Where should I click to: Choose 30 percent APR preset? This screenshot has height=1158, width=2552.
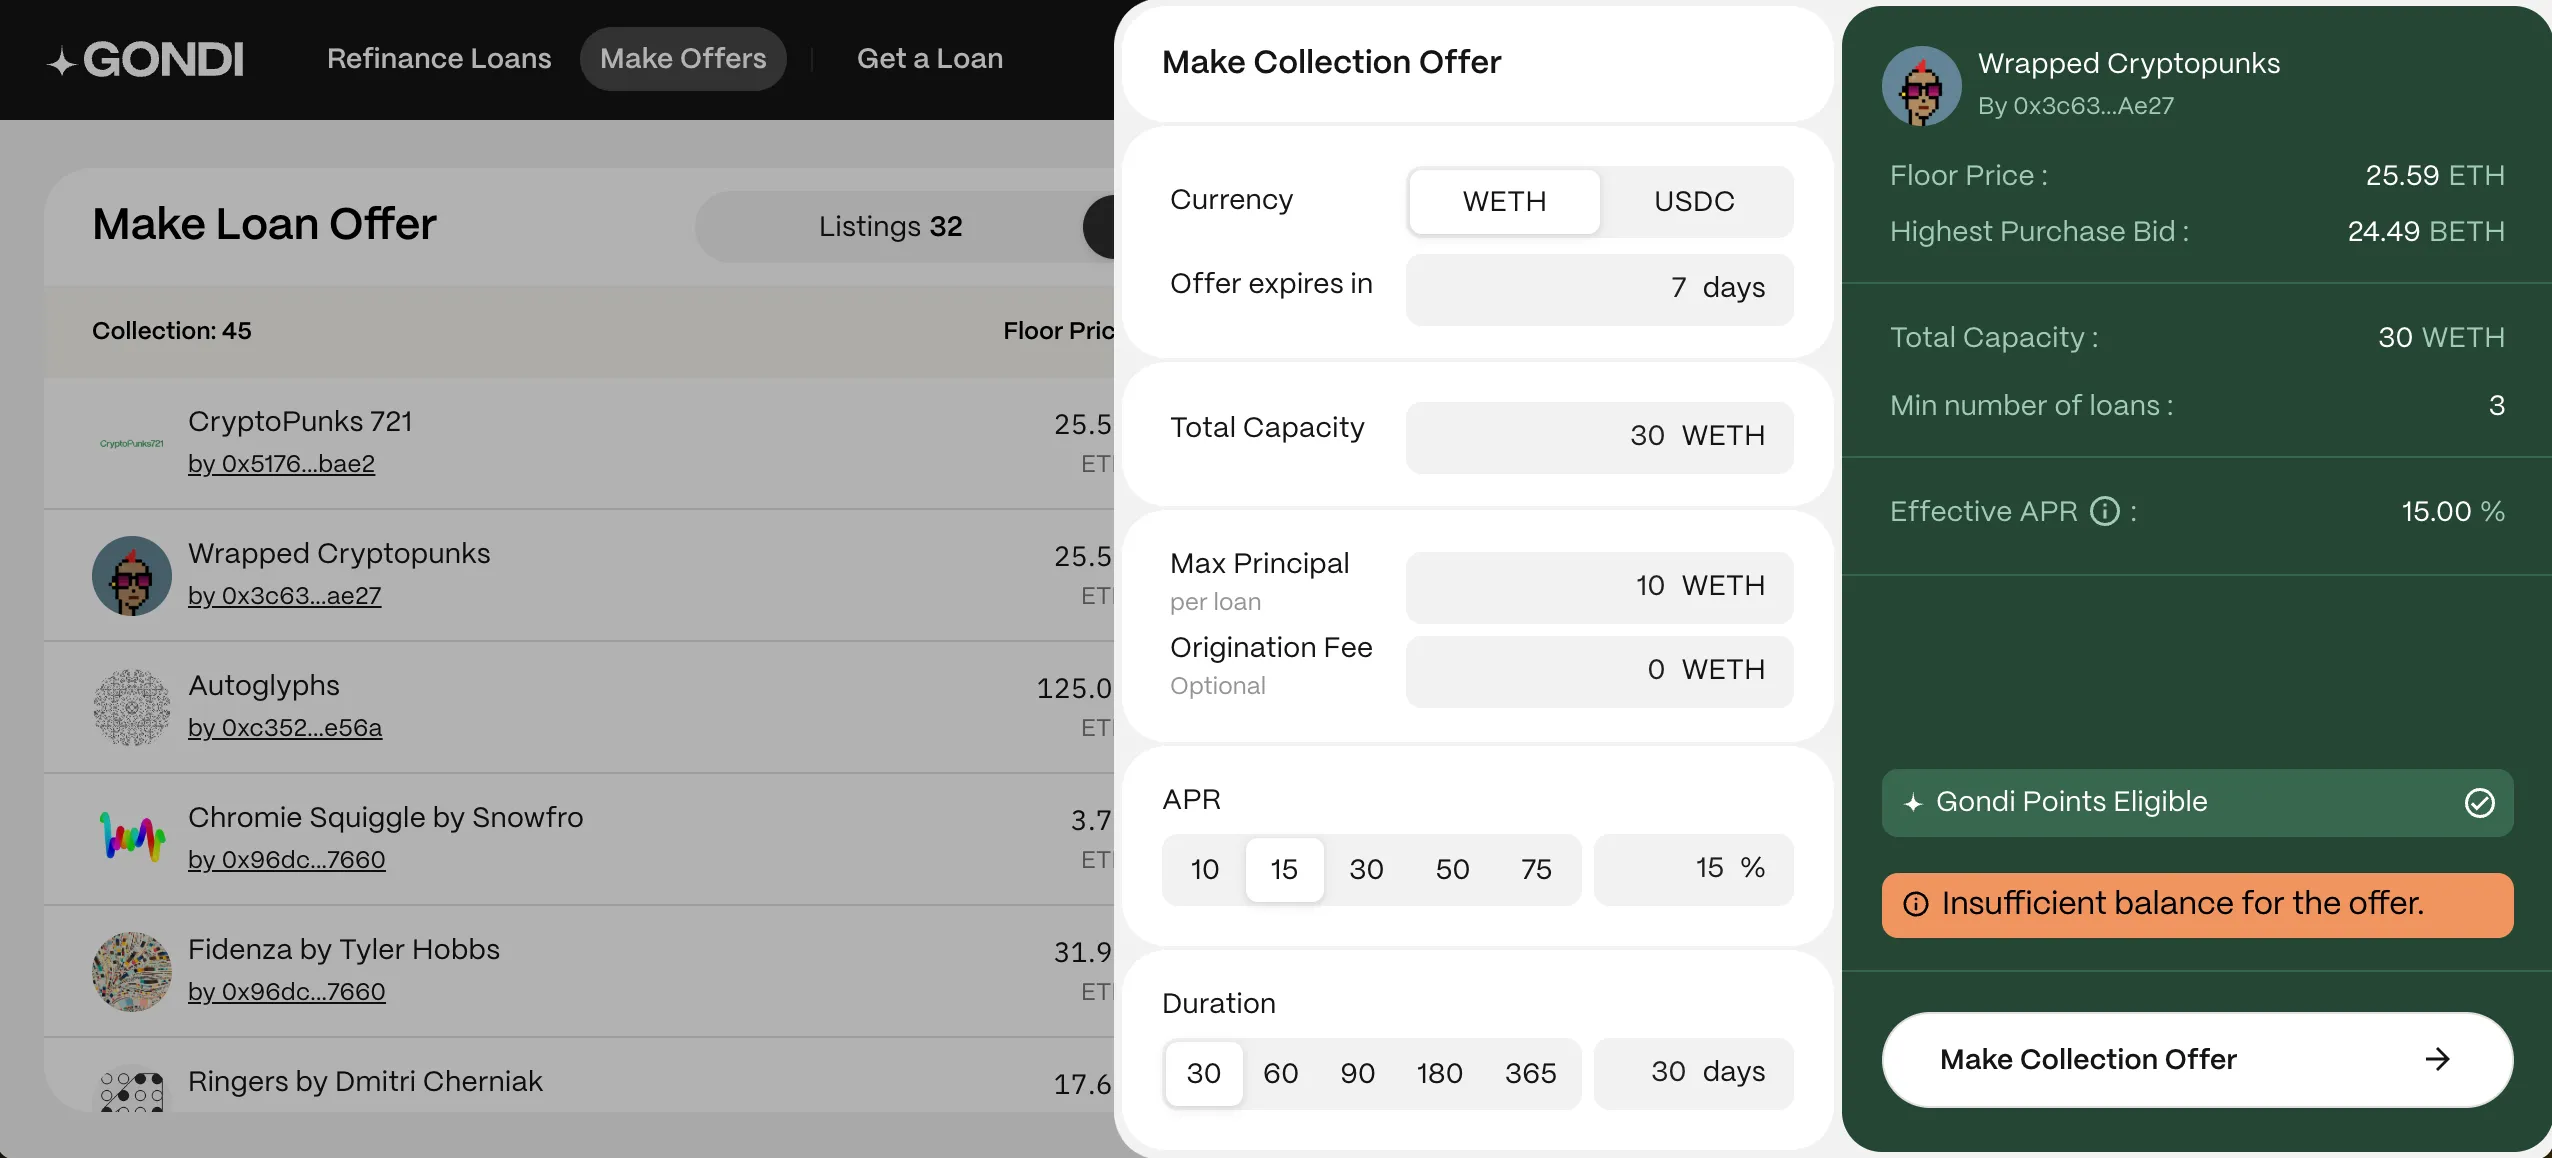coord(1366,869)
